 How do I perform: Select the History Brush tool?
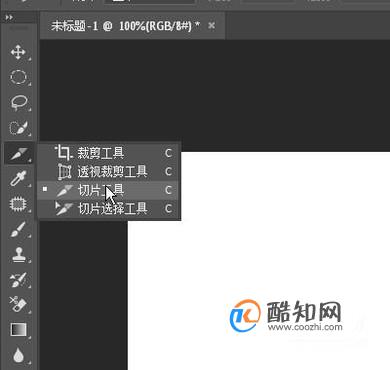(x=18, y=279)
